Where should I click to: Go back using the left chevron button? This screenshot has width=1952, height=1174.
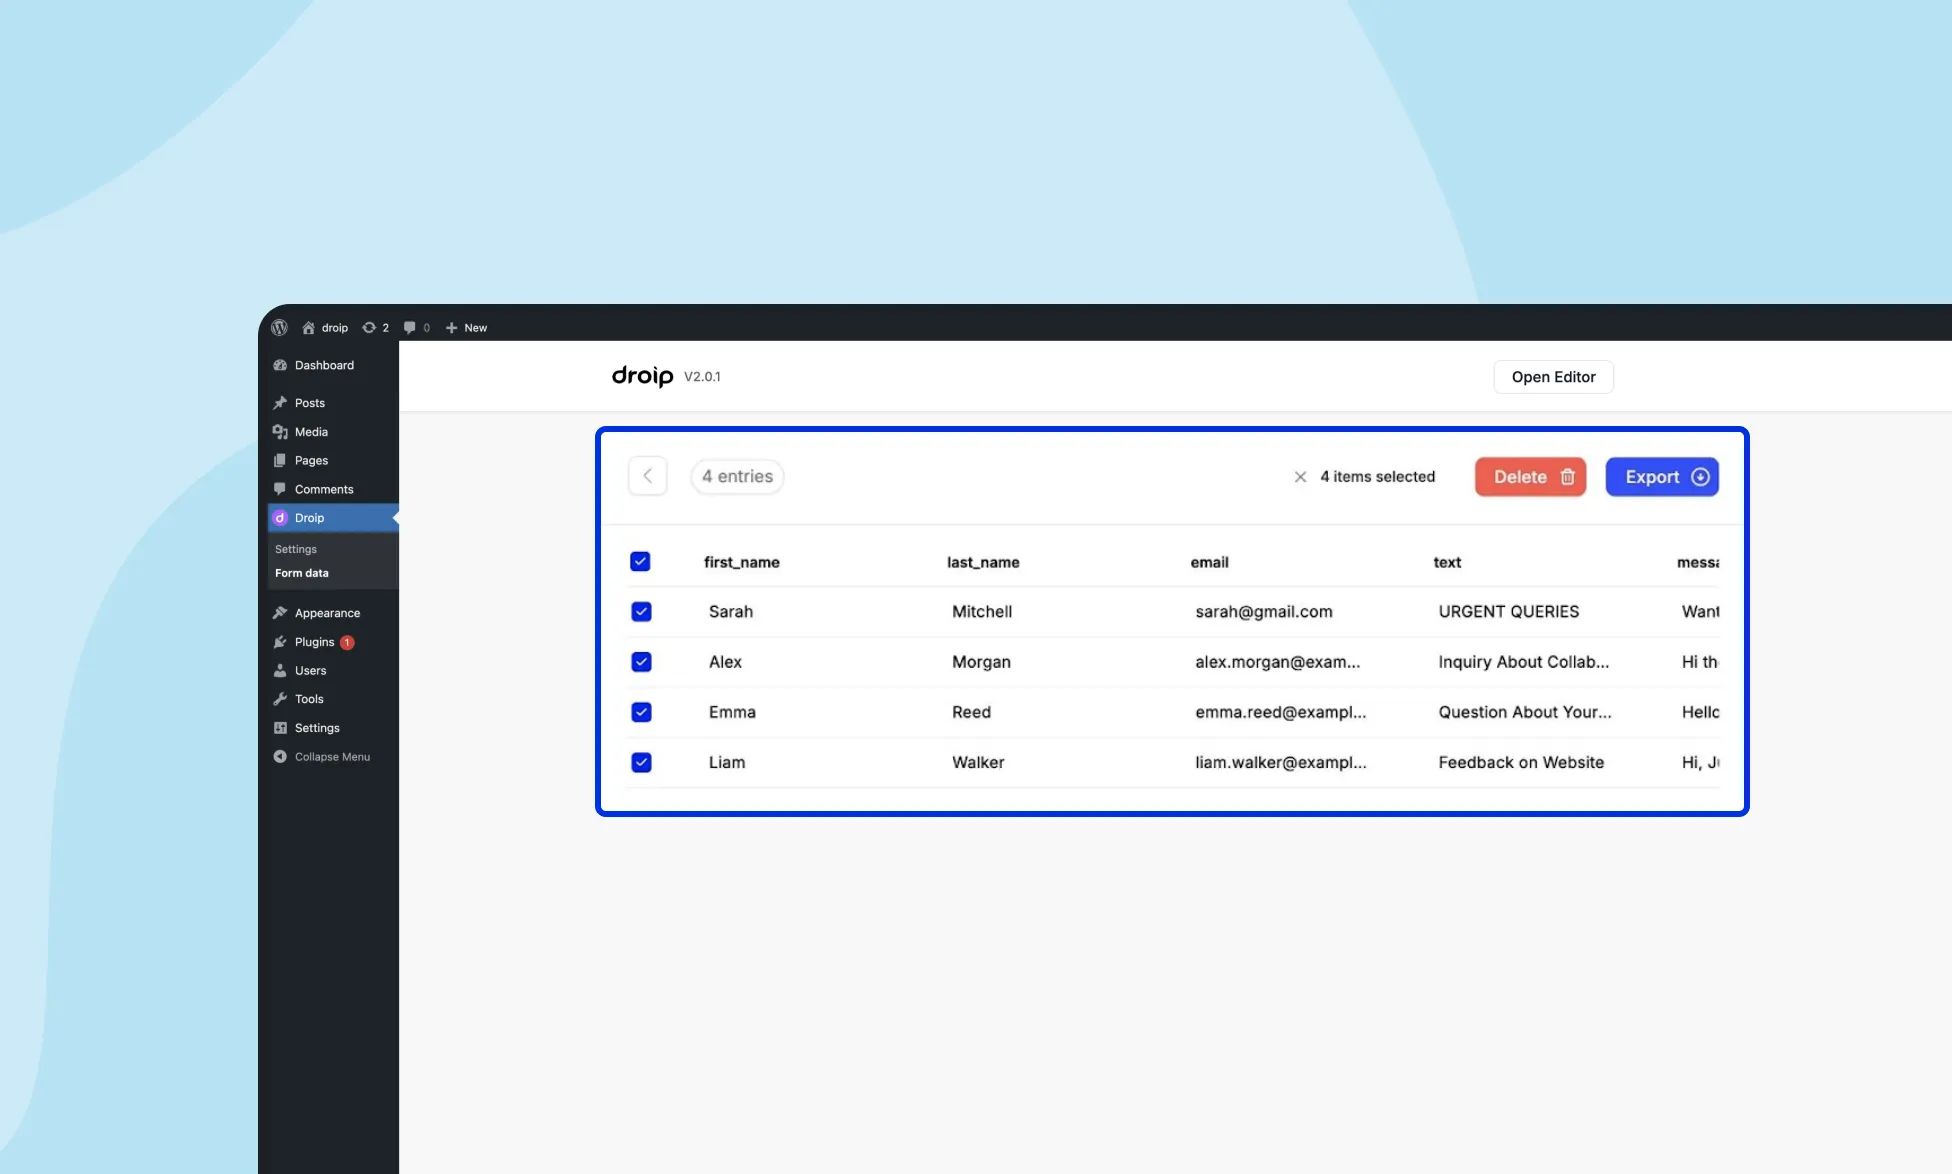pyautogui.click(x=648, y=476)
